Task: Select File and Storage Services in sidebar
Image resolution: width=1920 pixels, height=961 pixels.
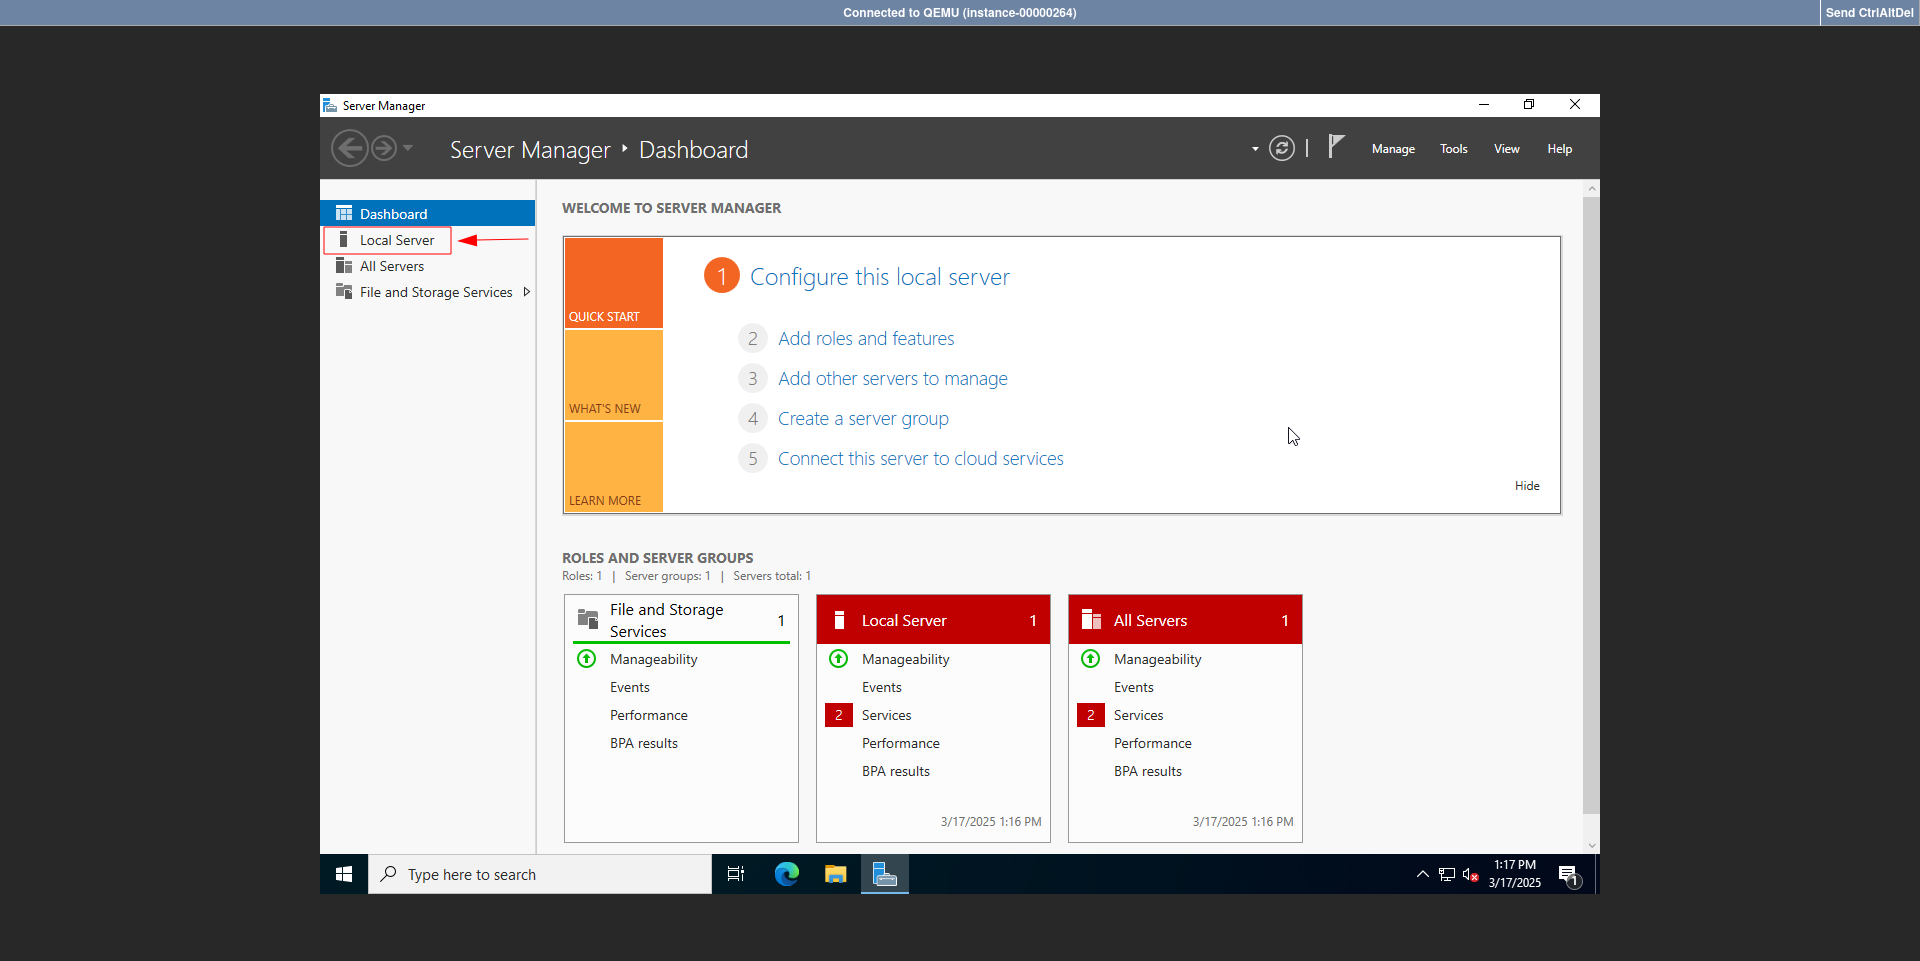Action: pos(428,292)
